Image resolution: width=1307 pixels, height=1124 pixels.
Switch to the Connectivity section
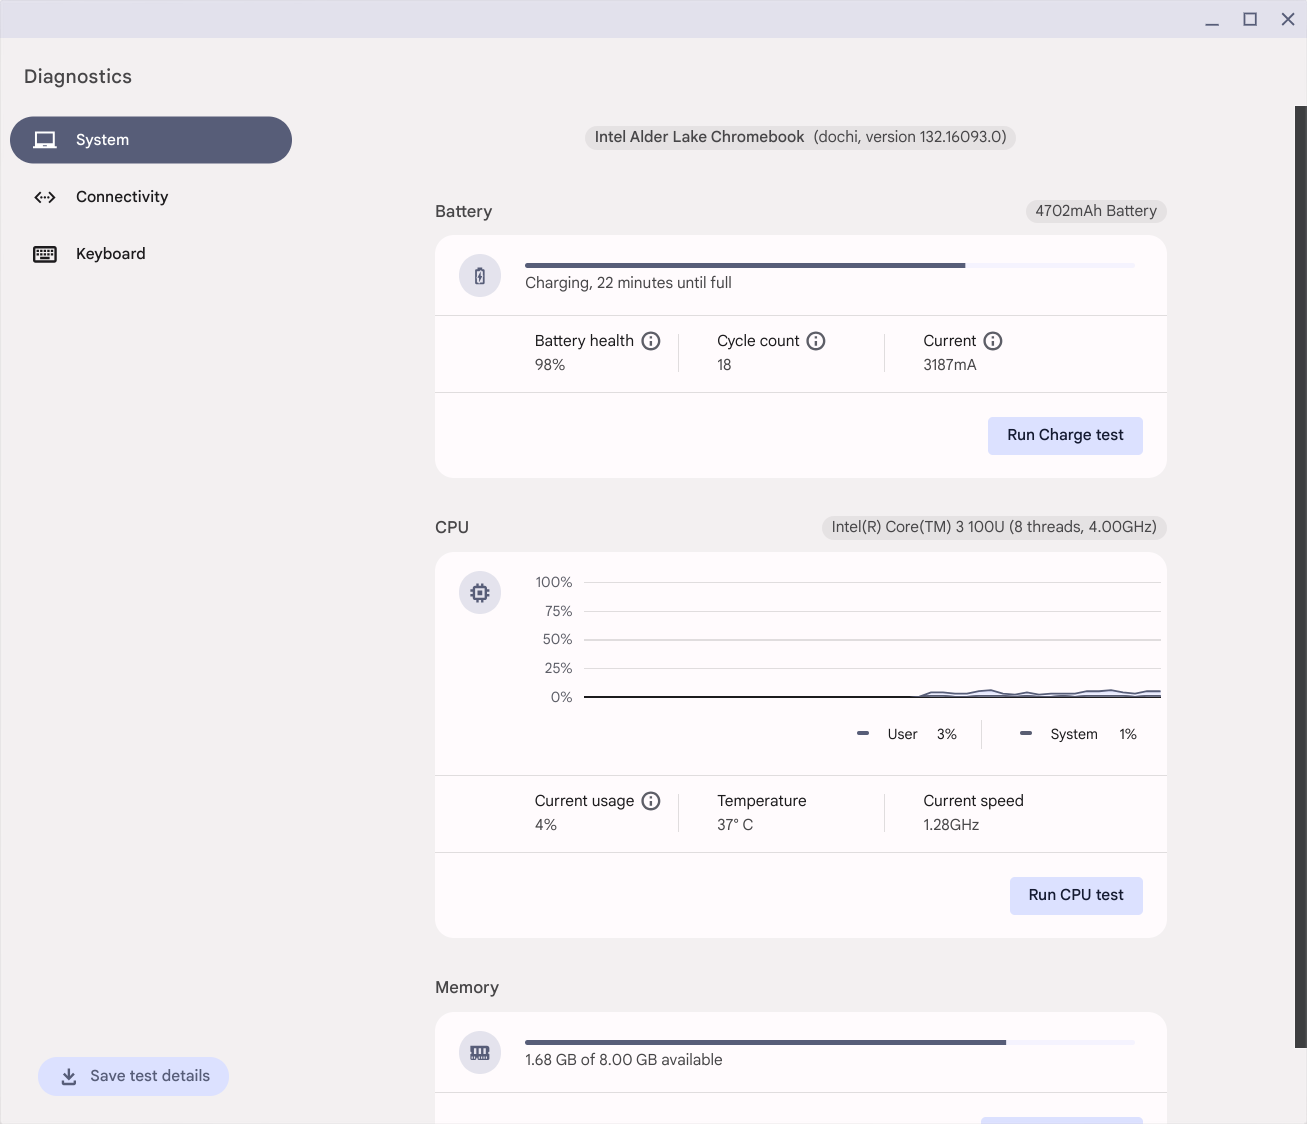(x=121, y=197)
